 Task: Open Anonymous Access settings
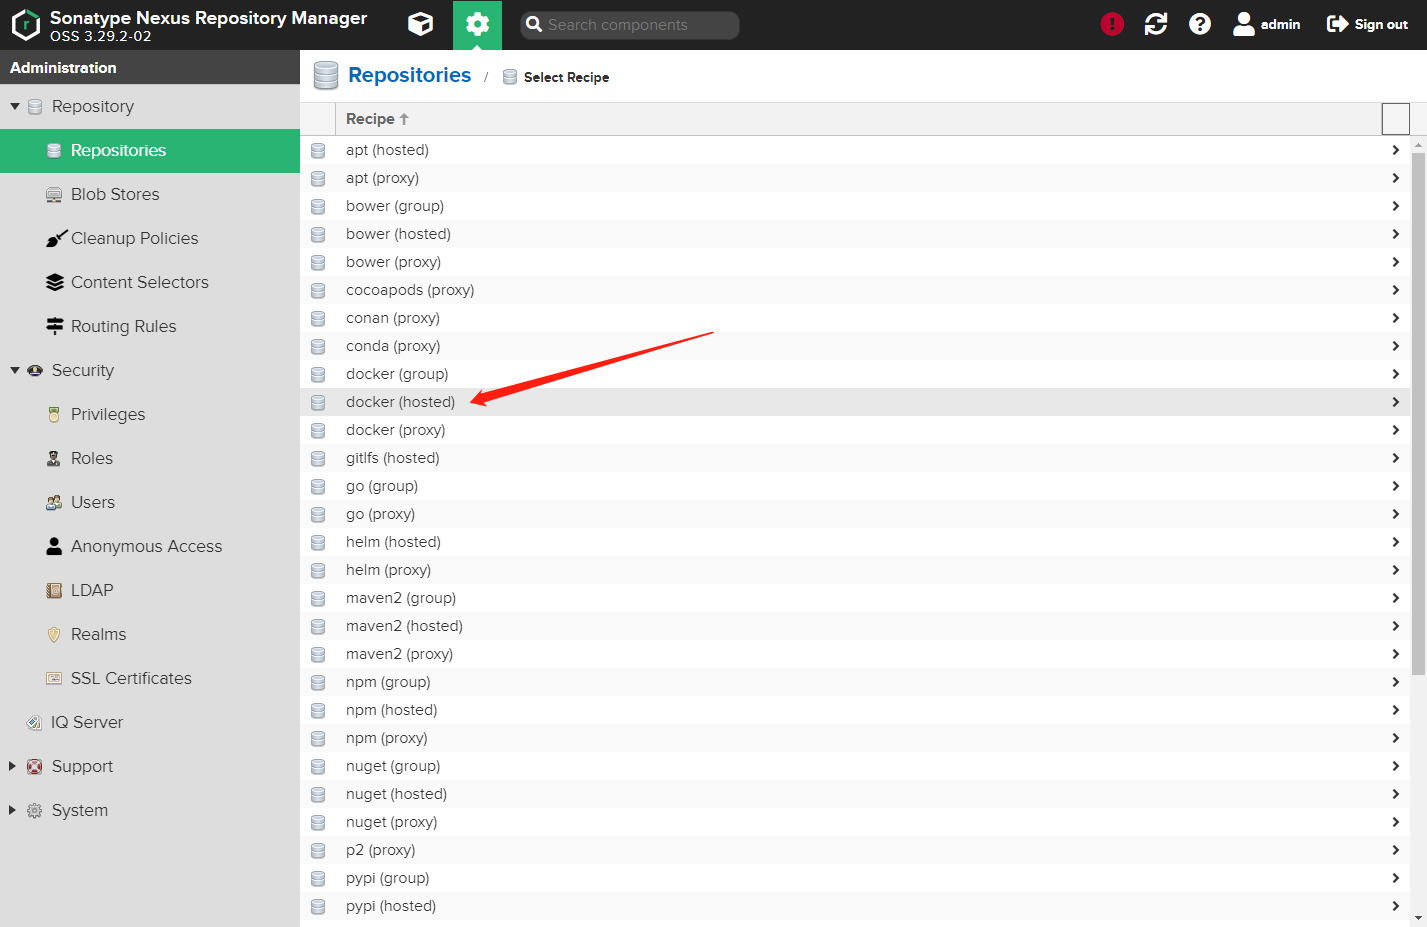pyautogui.click(x=150, y=546)
